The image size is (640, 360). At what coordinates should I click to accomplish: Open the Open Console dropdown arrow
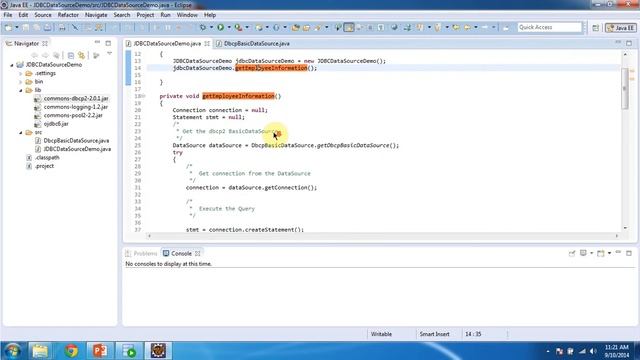(x=609, y=253)
